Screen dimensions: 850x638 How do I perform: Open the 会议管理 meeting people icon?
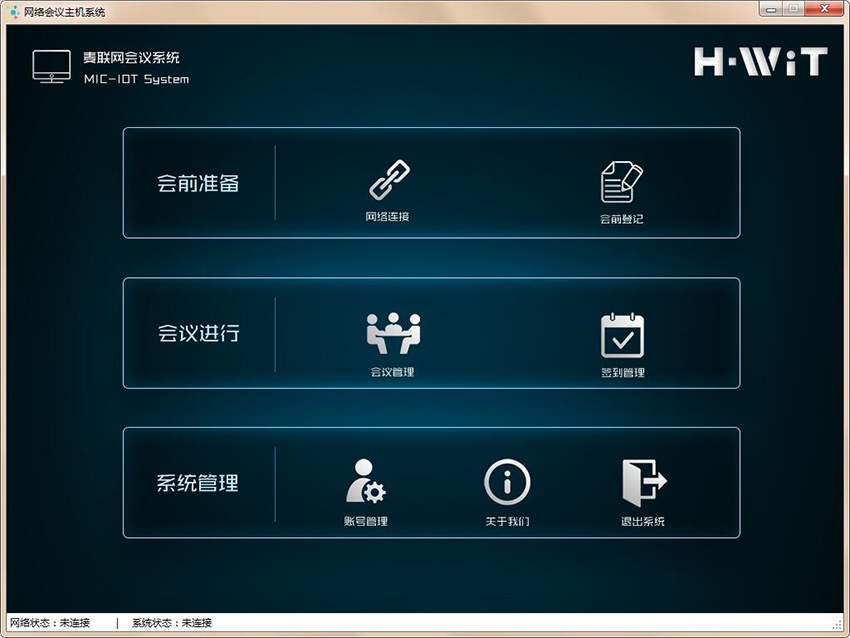394,333
